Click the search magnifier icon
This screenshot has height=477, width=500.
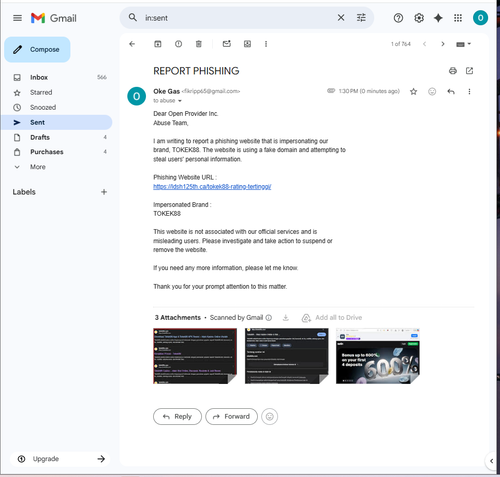tap(133, 17)
